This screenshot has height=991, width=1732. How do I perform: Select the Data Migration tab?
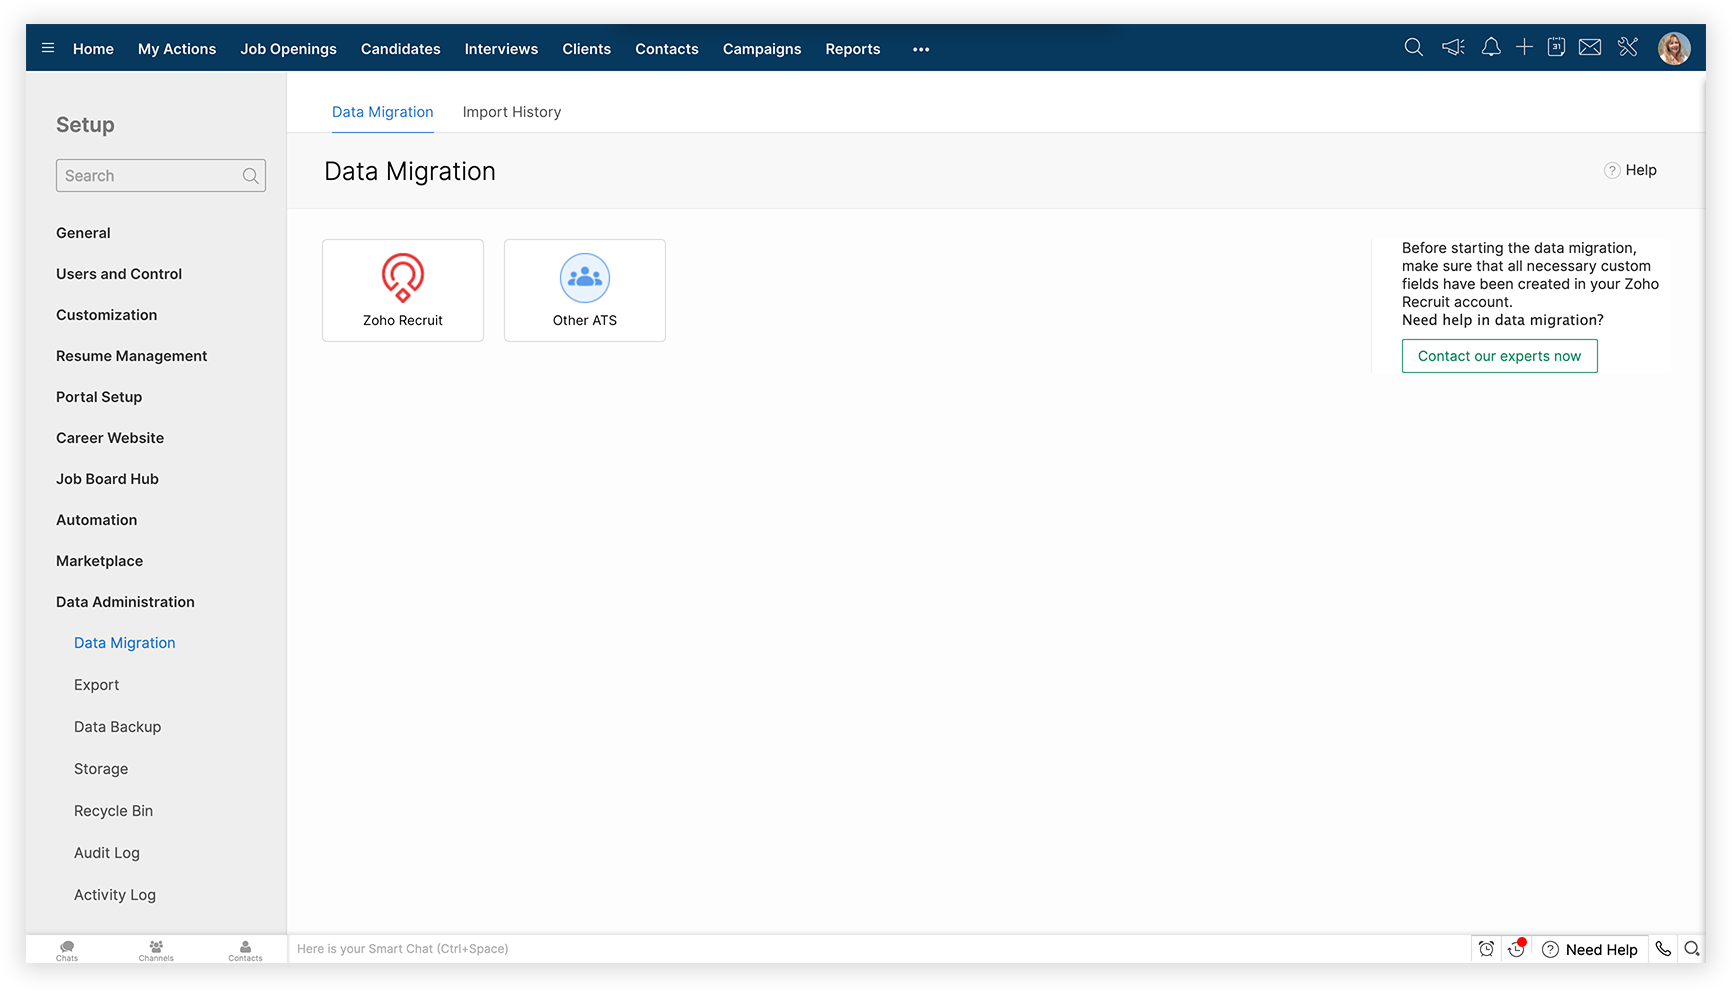point(383,112)
